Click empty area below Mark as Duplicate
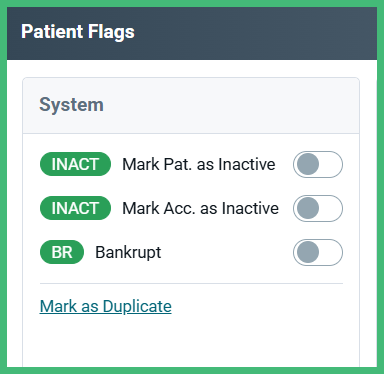 click(x=191, y=342)
